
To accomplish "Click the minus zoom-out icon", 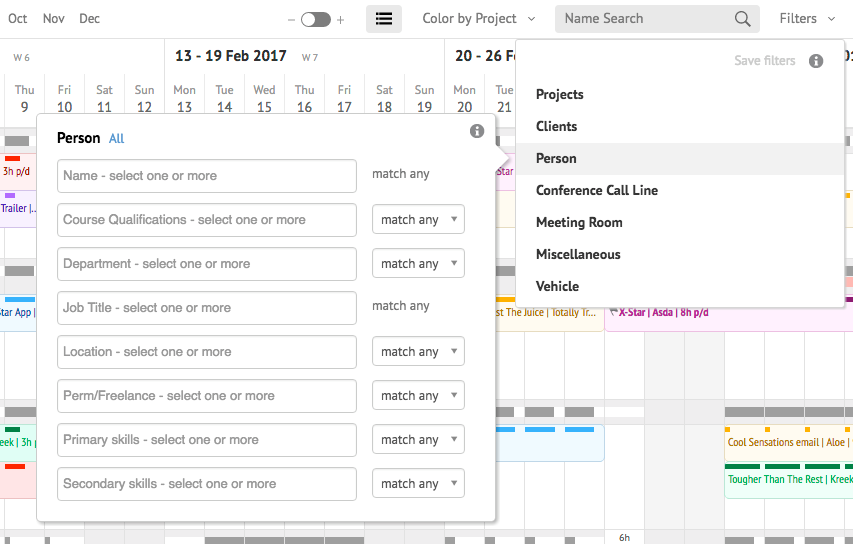I will pos(291,20).
